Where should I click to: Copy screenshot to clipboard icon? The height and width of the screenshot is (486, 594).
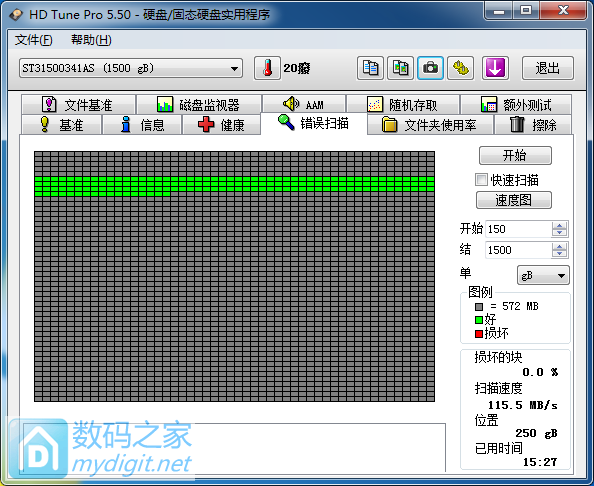pos(400,68)
